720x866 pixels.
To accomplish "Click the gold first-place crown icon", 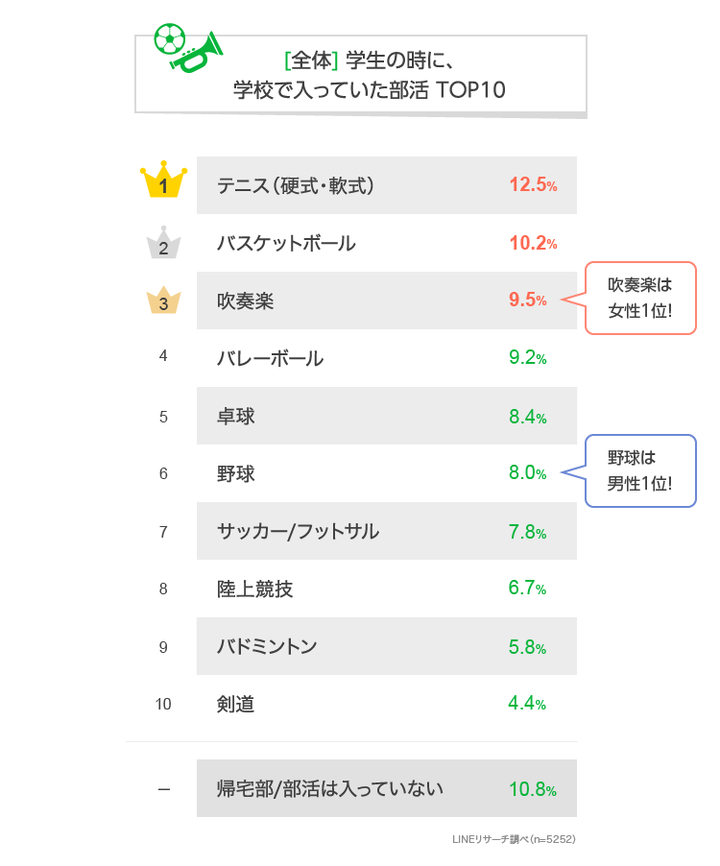I will click(163, 183).
